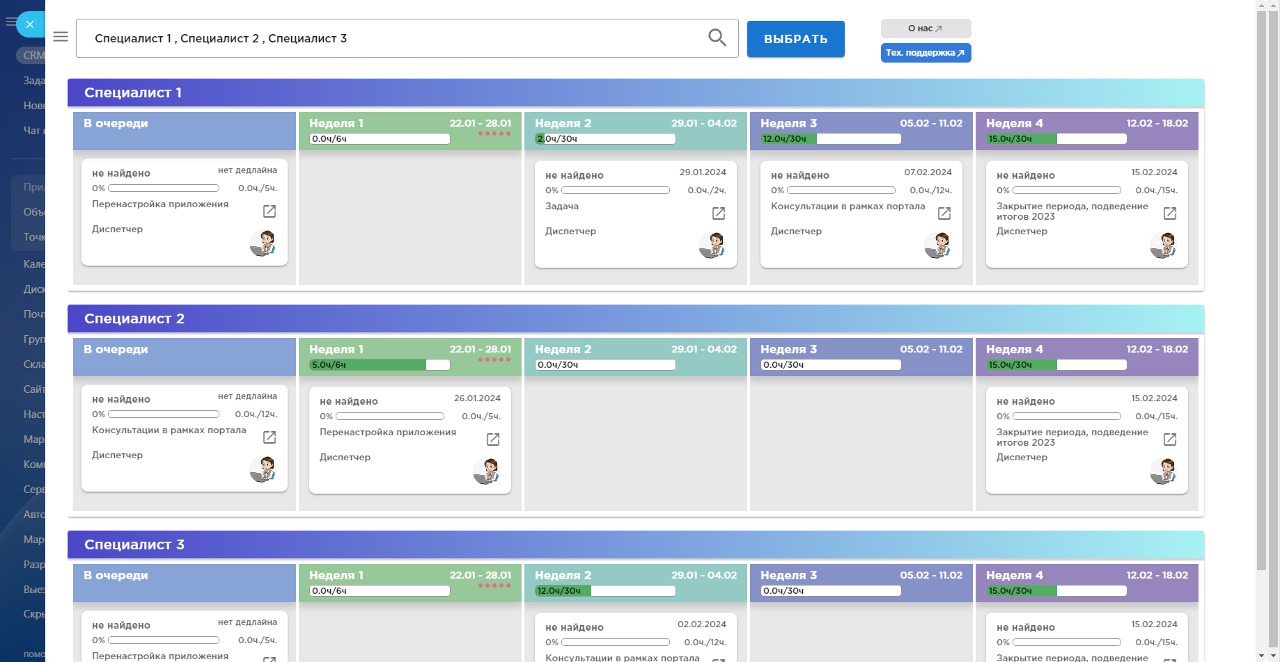
Task: Click date 29.01.2024 on Задача card
Action: click(x=703, y=172)
